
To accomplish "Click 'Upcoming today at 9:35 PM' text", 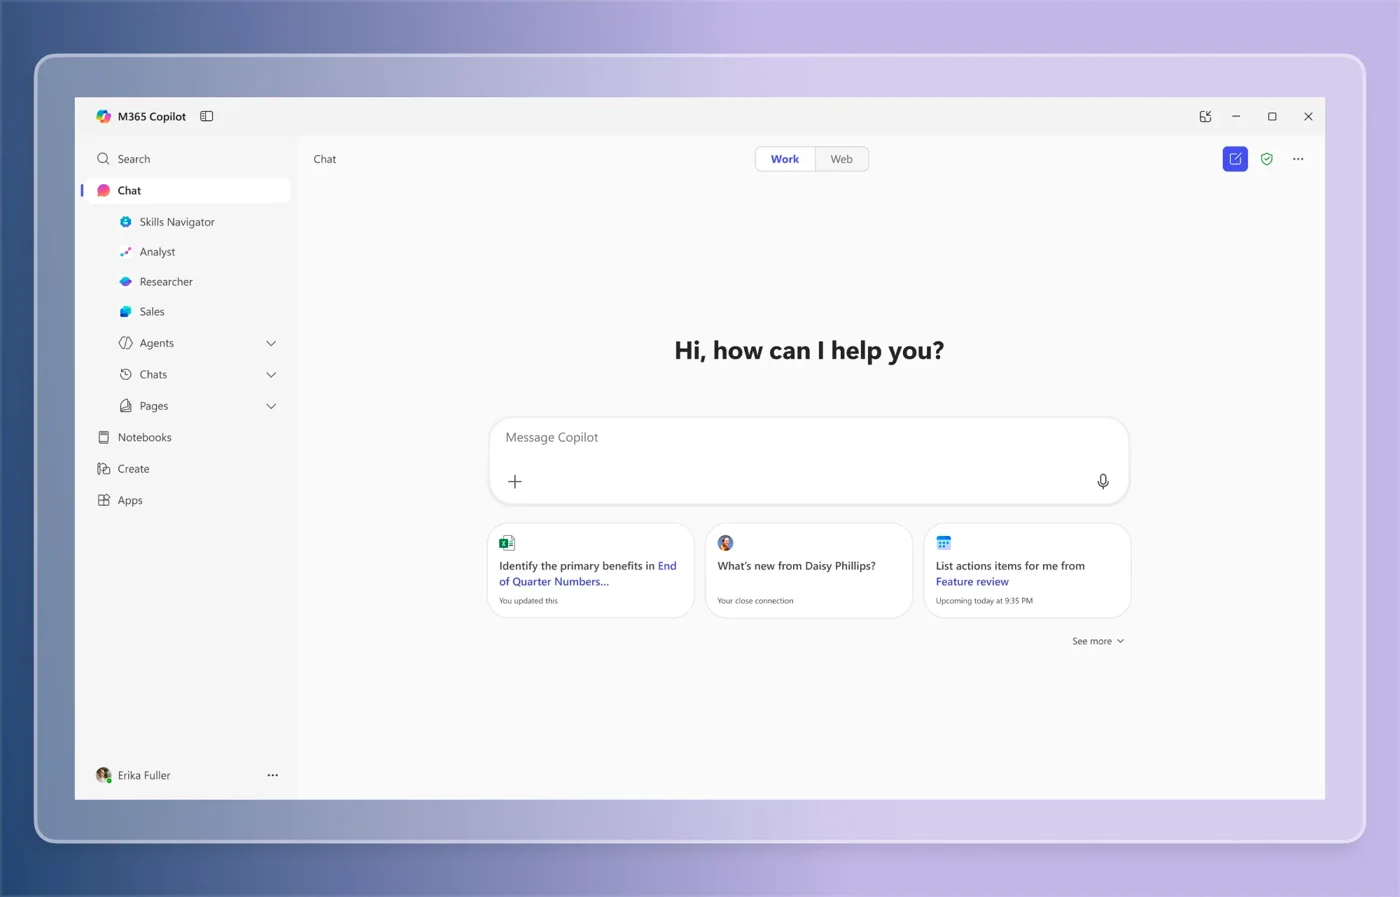I will click(x=984, y=601).
